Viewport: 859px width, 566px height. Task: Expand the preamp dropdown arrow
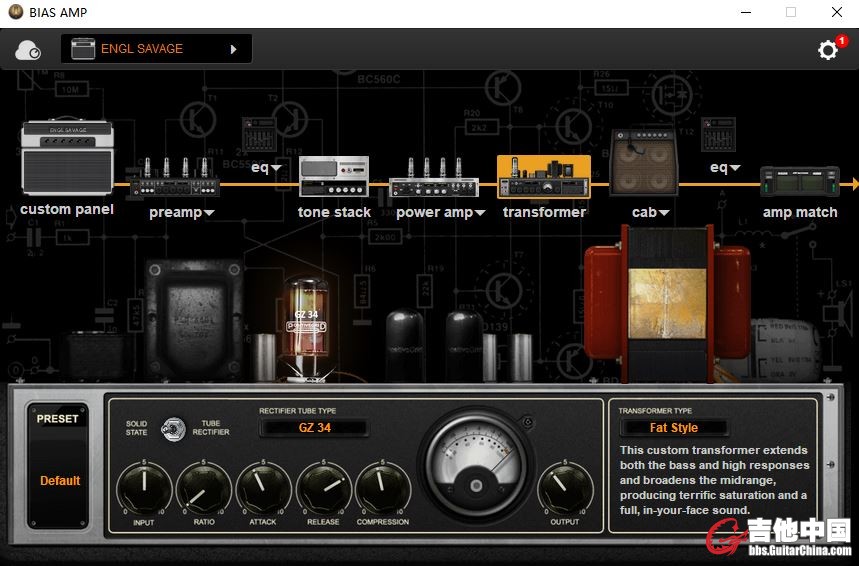point(209,213)
